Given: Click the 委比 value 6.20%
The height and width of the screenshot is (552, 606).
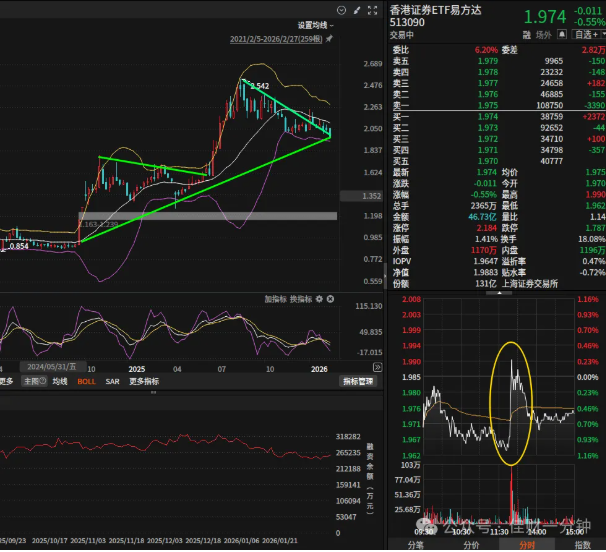Looking at the screenshot, I should click(486, 50).
